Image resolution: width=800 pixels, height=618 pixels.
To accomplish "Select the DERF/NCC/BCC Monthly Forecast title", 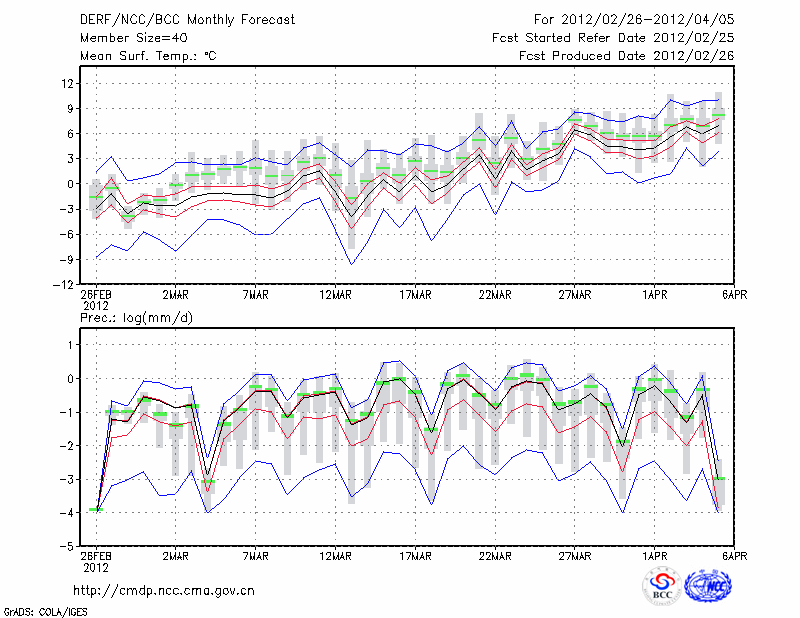I will point(170,20).
